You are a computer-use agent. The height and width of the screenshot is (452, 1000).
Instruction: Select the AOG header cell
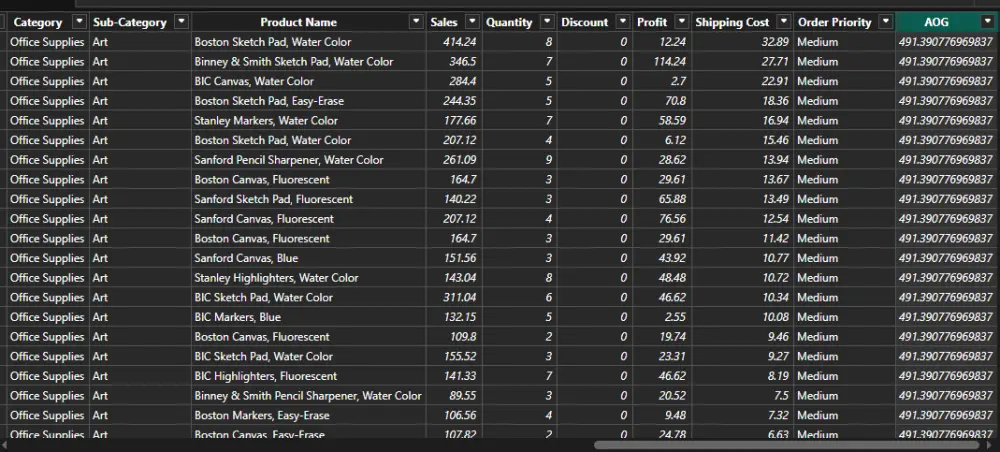(936, 22)
